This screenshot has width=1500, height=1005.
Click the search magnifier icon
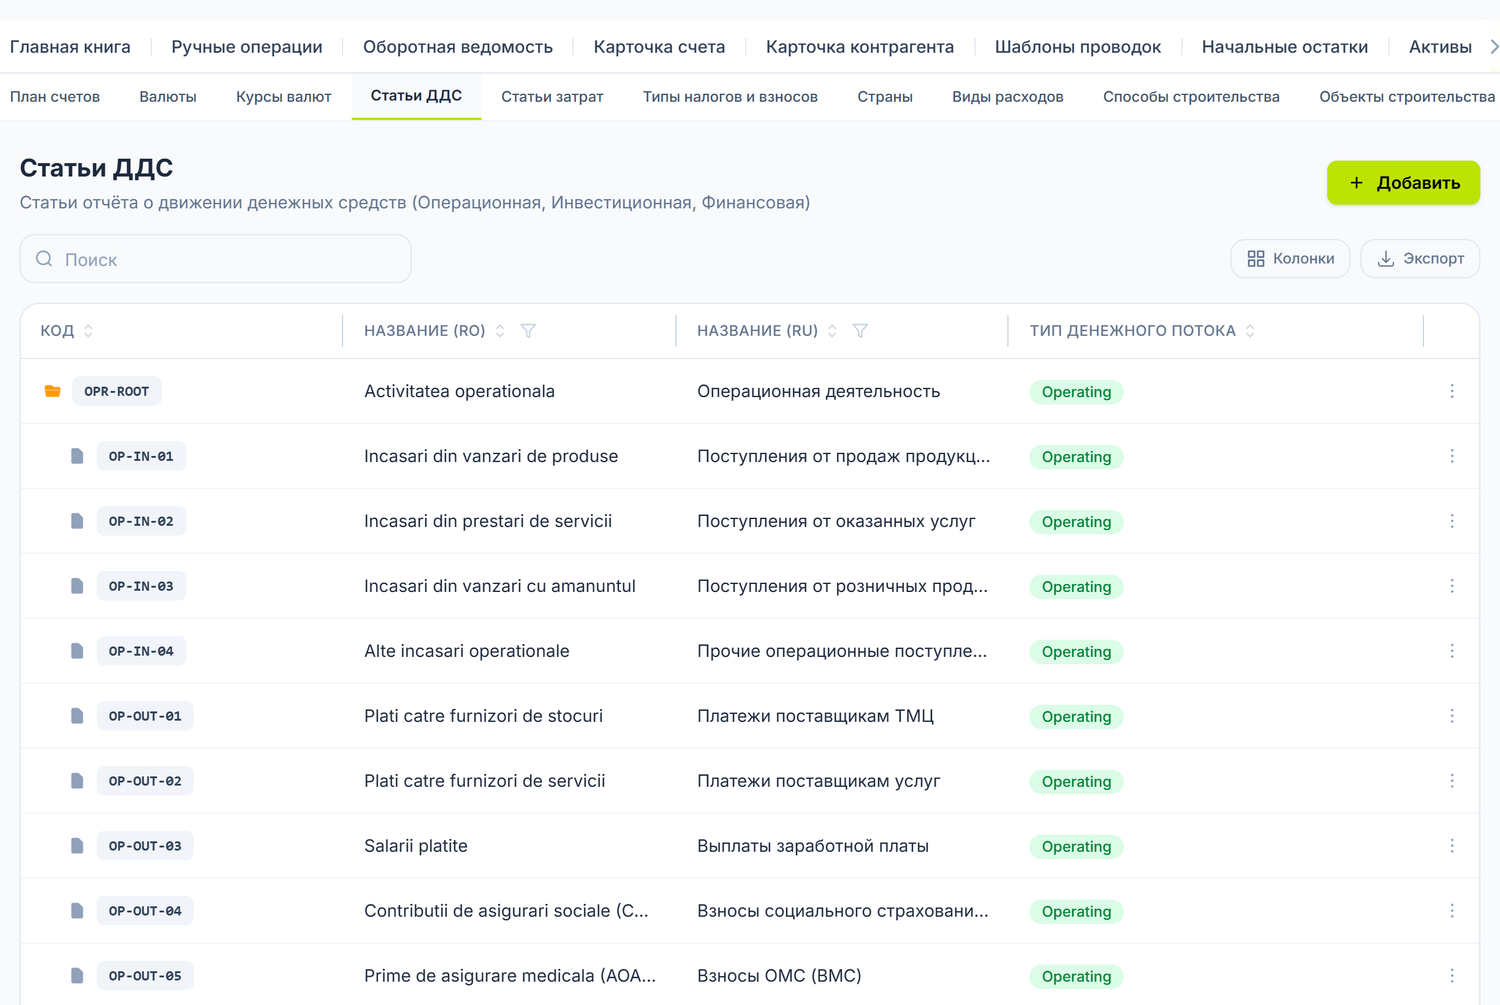pyautogui.click(x=44, y=259)
